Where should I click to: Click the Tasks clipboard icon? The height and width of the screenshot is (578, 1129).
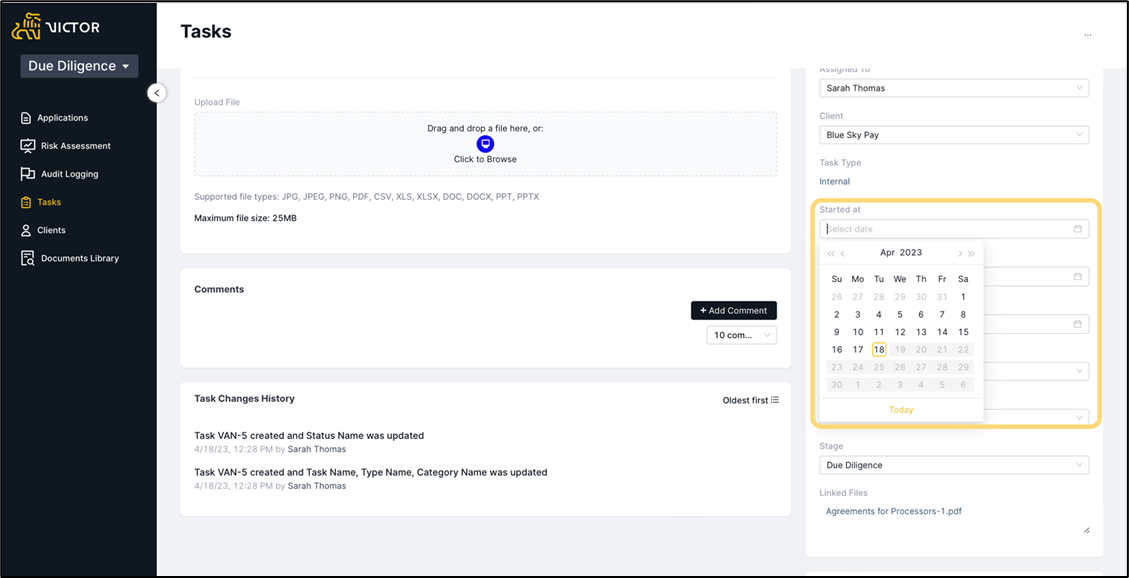(26, 202)
